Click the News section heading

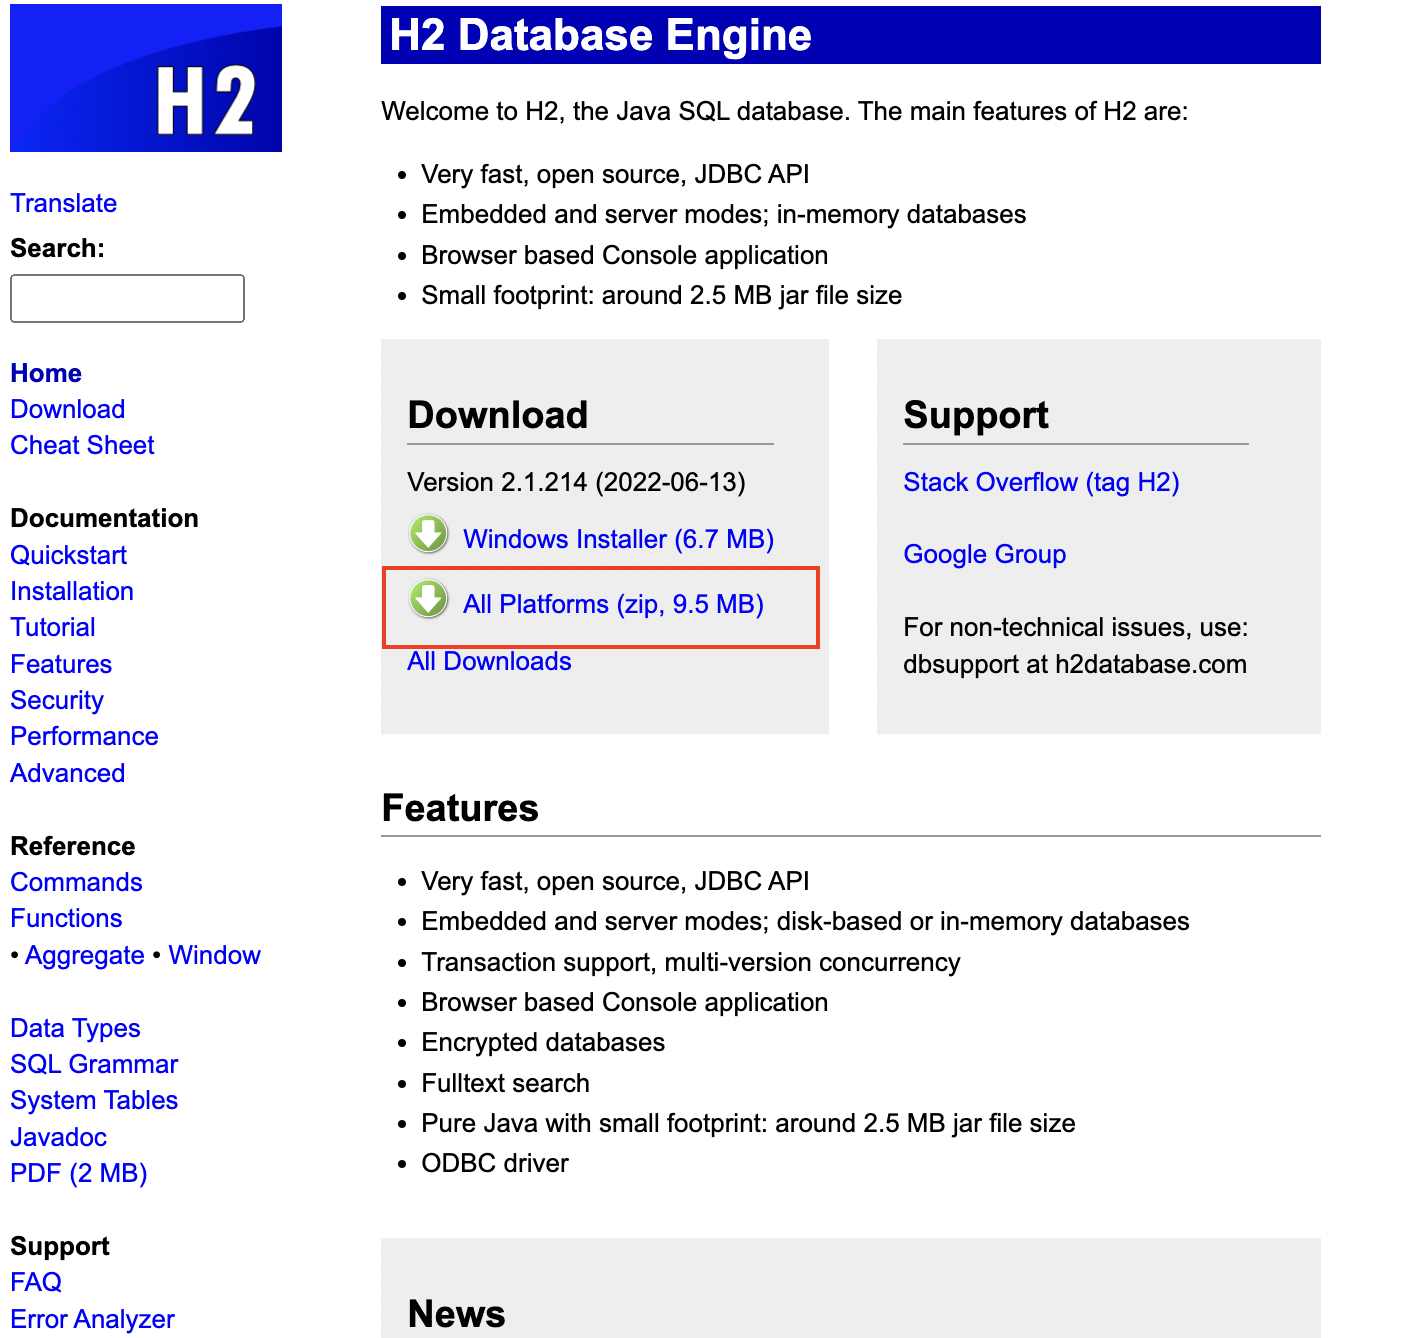[x=457, y=1314]
